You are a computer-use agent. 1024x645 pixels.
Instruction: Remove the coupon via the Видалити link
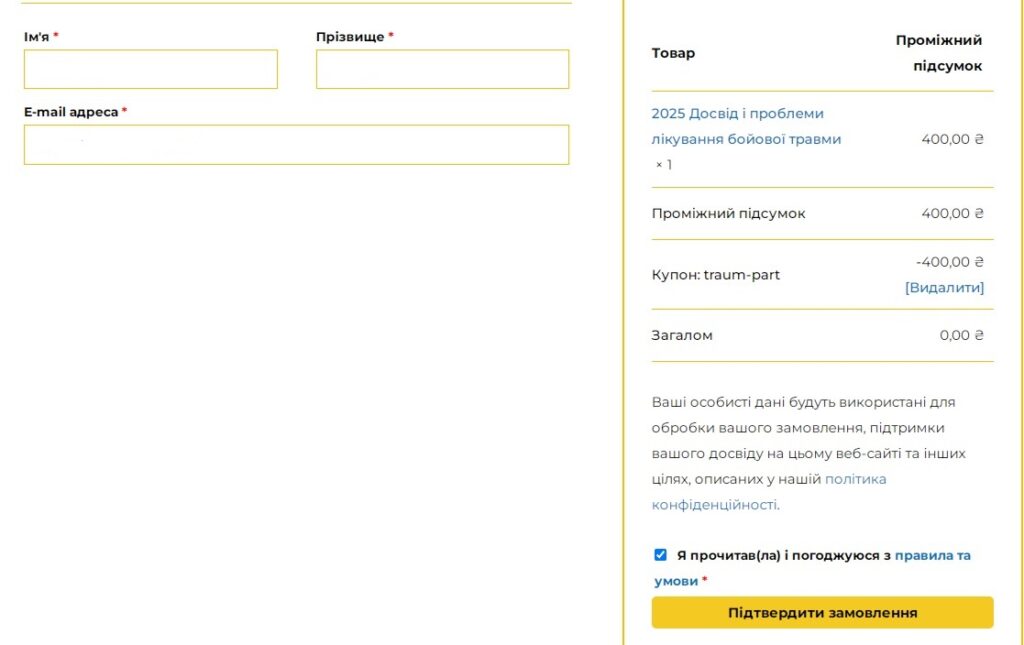(944, 288)
